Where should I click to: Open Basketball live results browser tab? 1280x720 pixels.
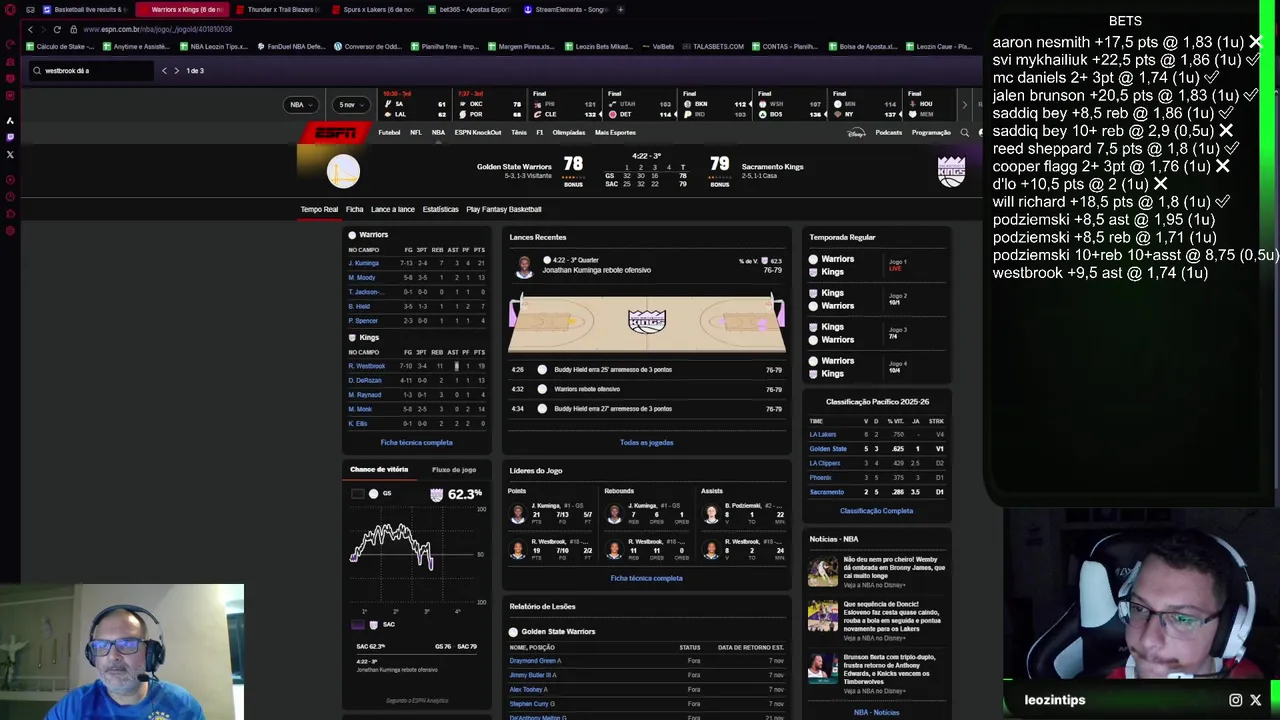pos(84,9)
